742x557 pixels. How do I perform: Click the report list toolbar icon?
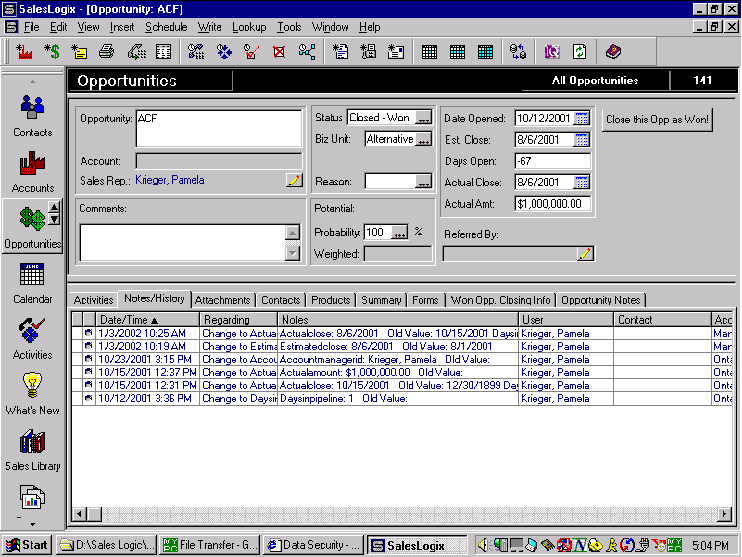click(x=163, y=52)
